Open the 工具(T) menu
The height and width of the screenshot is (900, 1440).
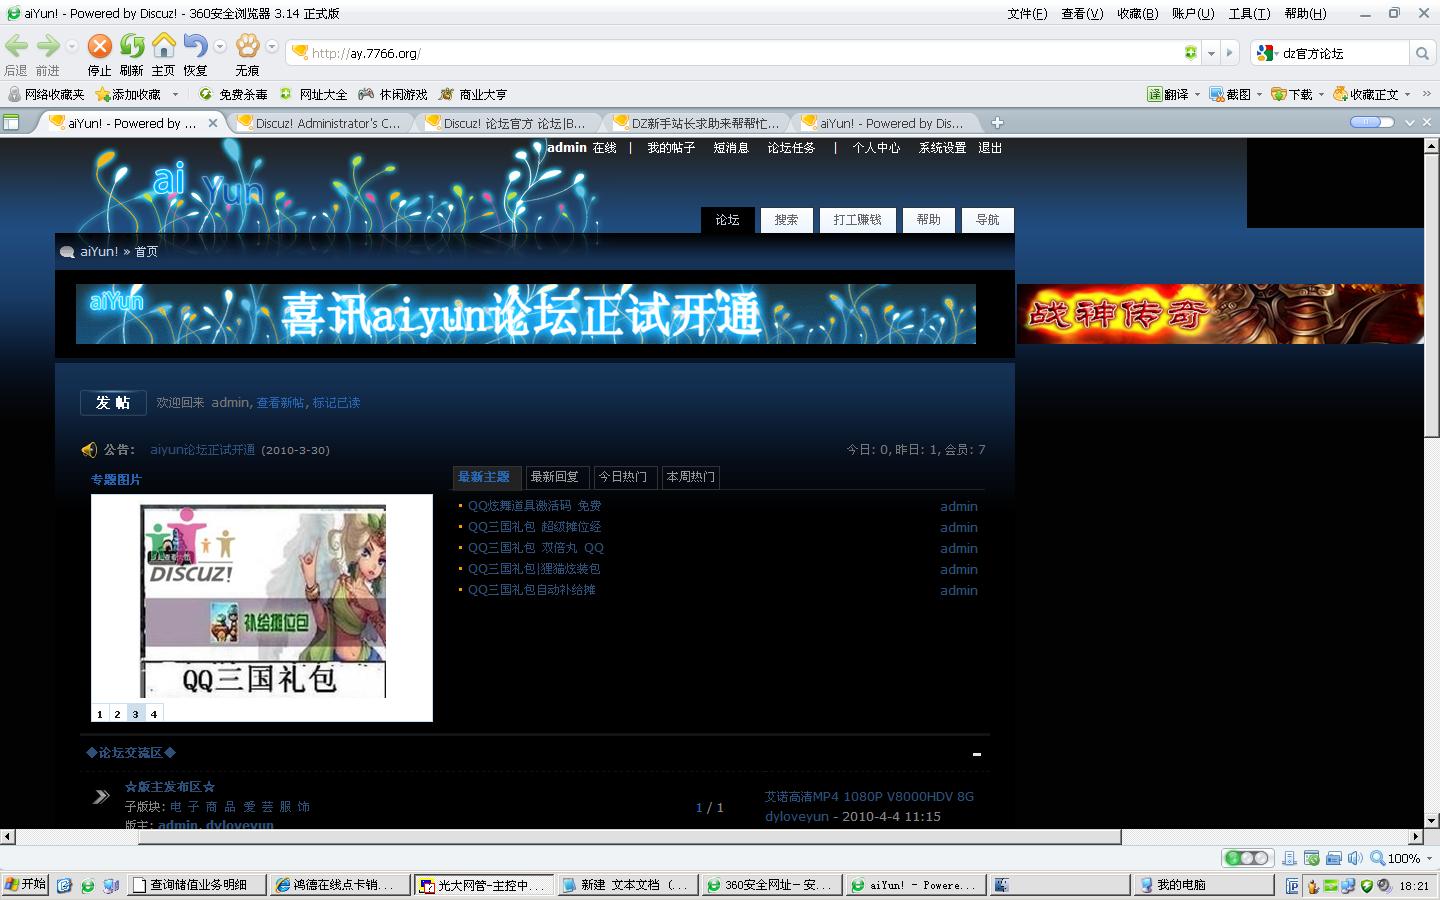click(1249, 13)
